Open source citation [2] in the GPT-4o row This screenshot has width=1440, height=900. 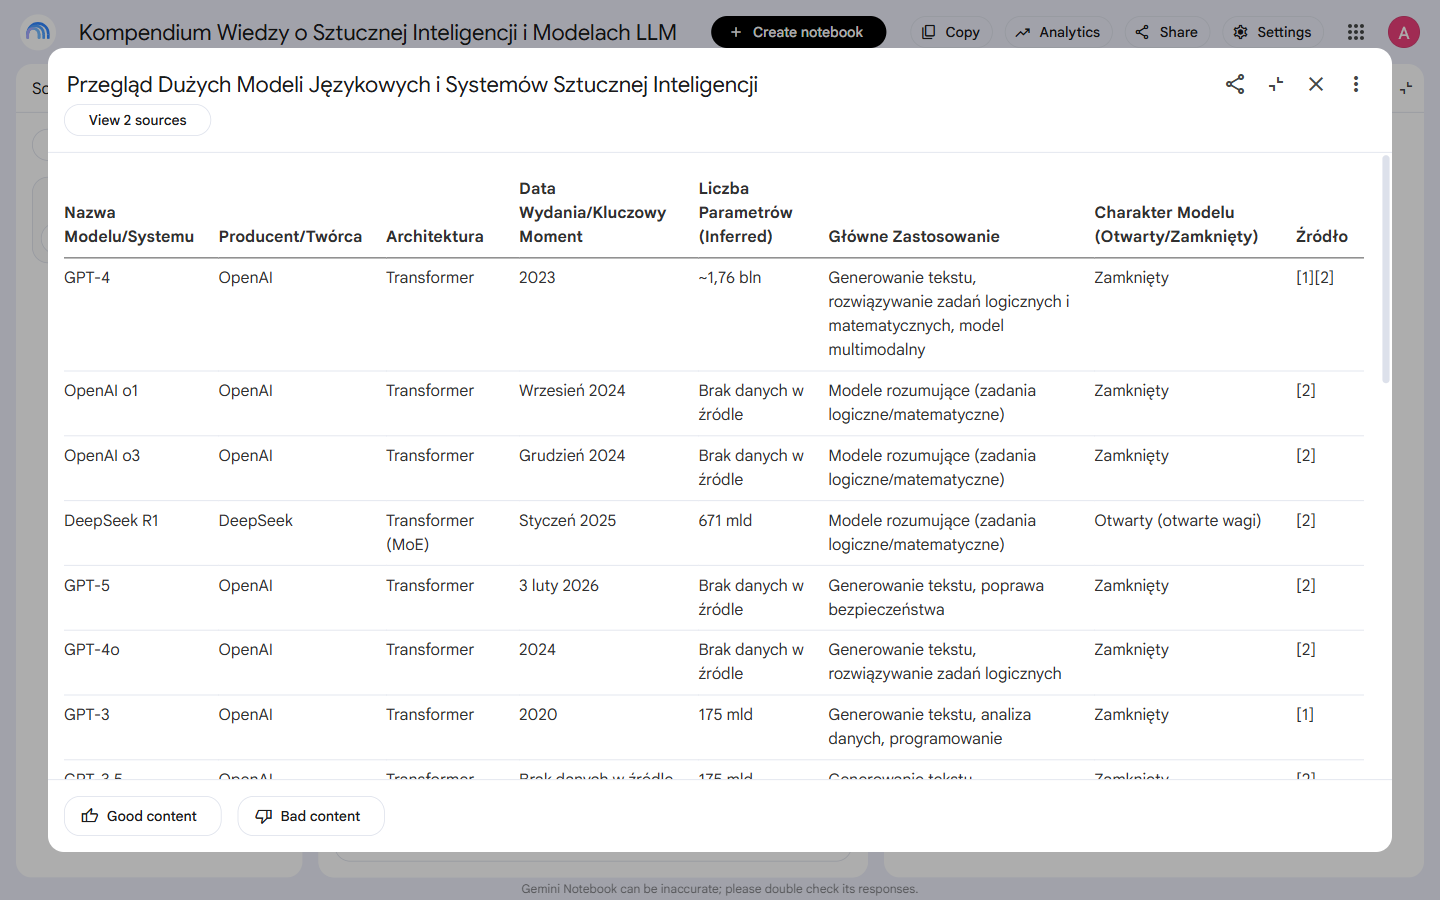click(x=1306, y=649)
